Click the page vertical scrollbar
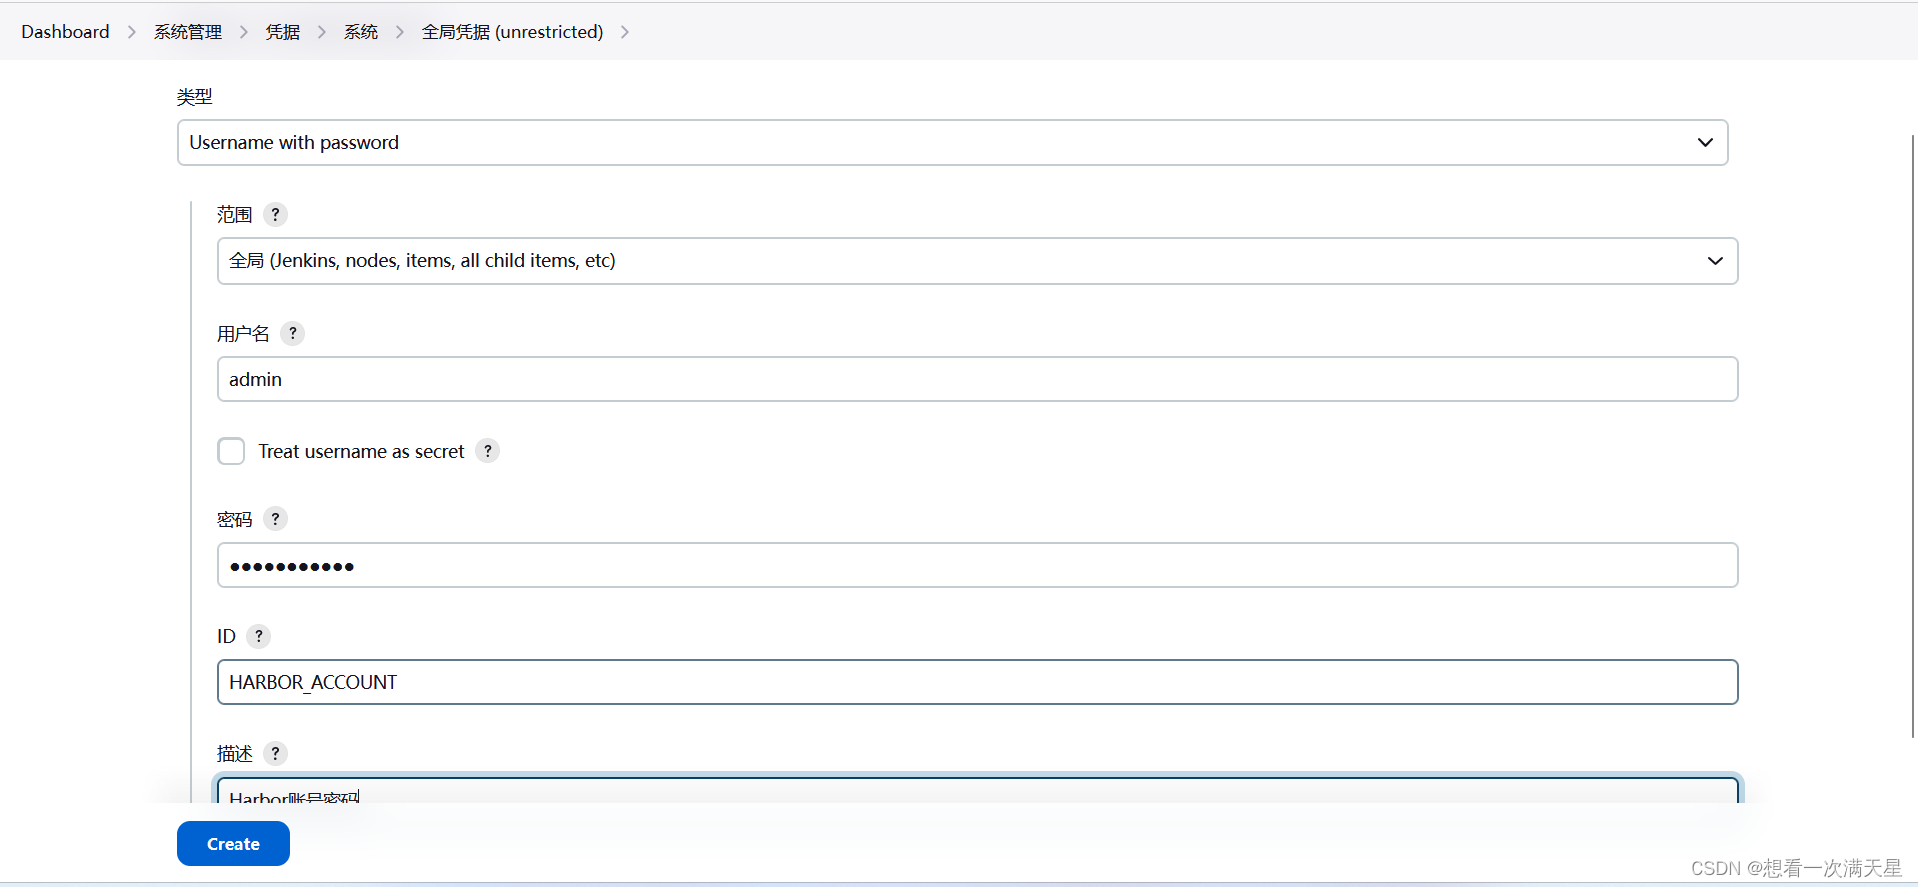This screenshot has width=1918, height=887. (1913, 436)
